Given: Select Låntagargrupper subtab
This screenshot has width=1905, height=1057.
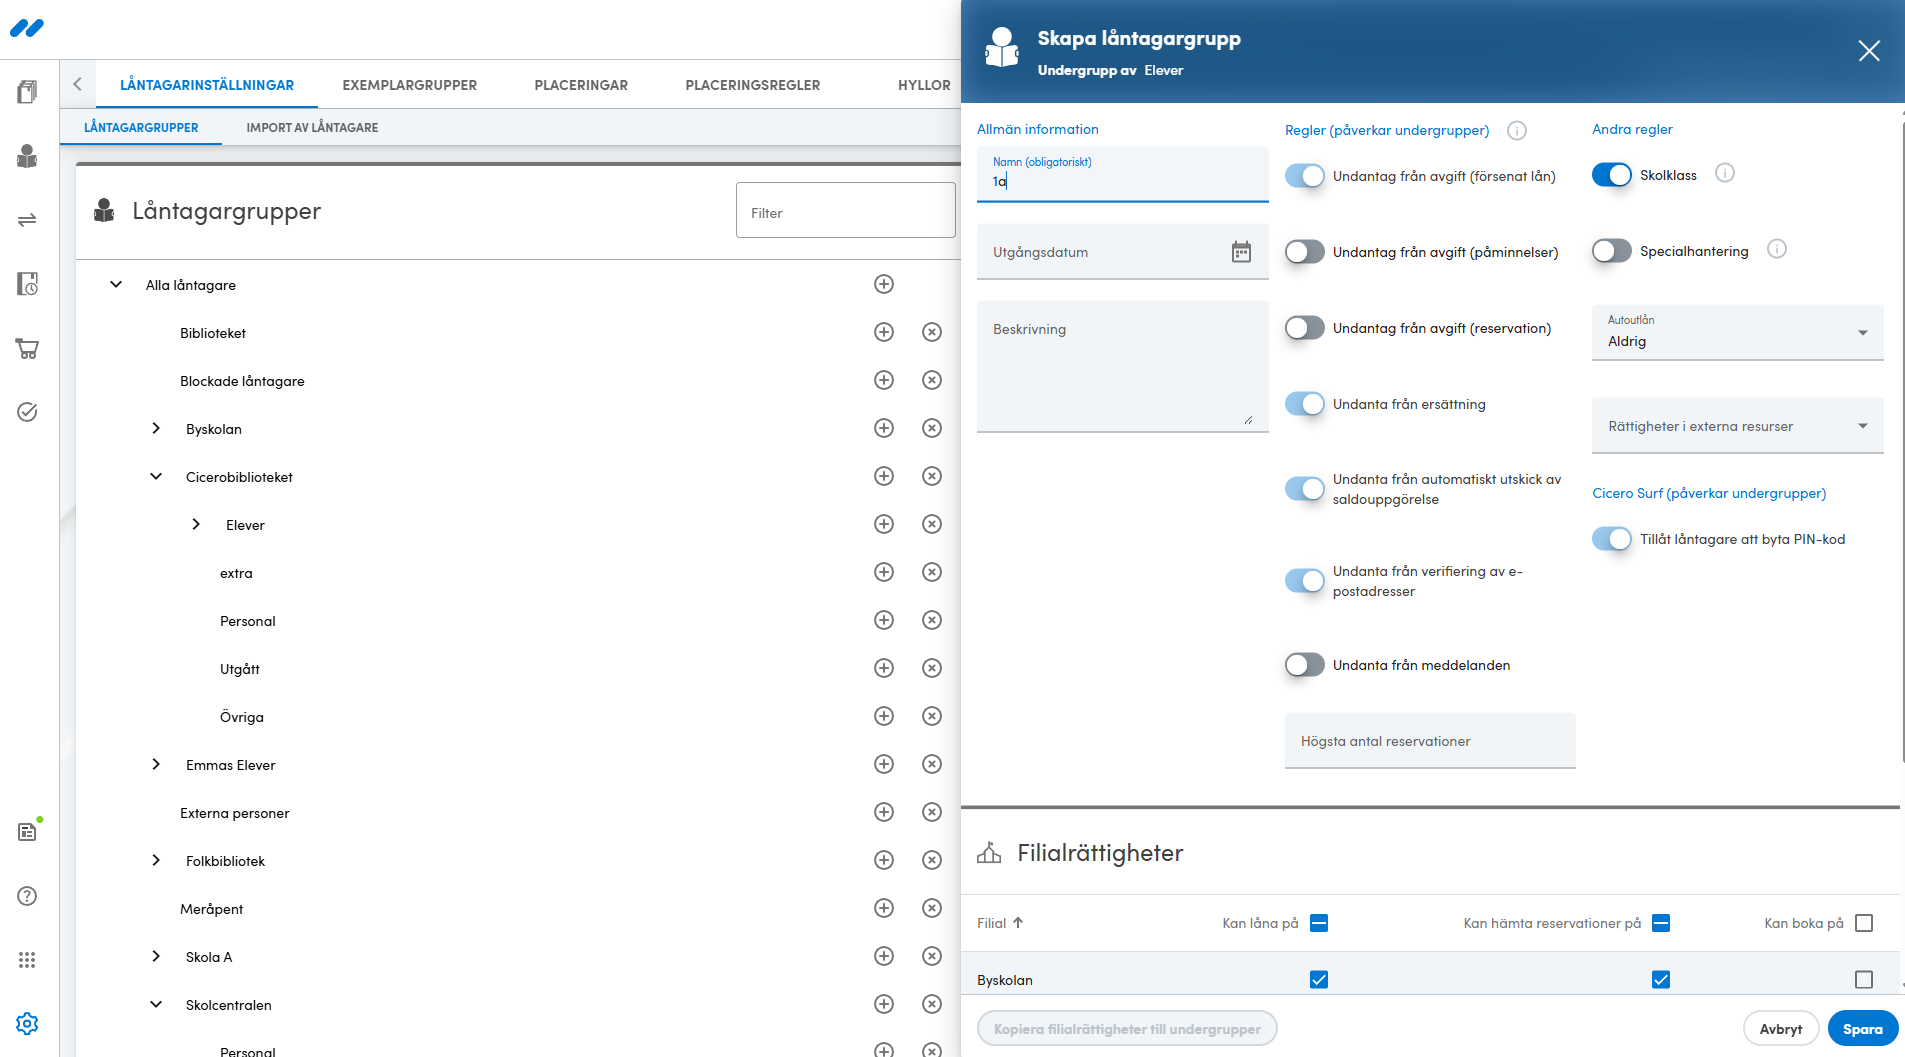Looking at the screenshot, I should [141, 127].
